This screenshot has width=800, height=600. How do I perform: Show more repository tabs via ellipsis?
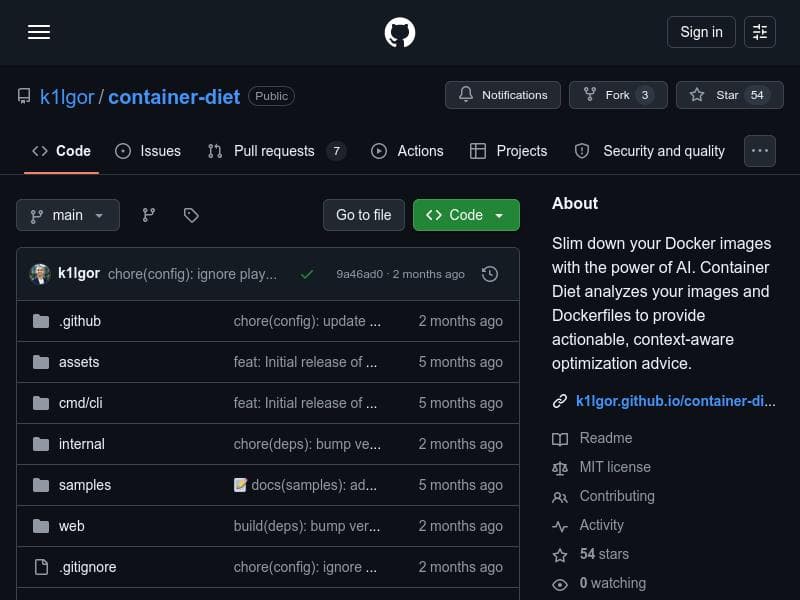760,151
